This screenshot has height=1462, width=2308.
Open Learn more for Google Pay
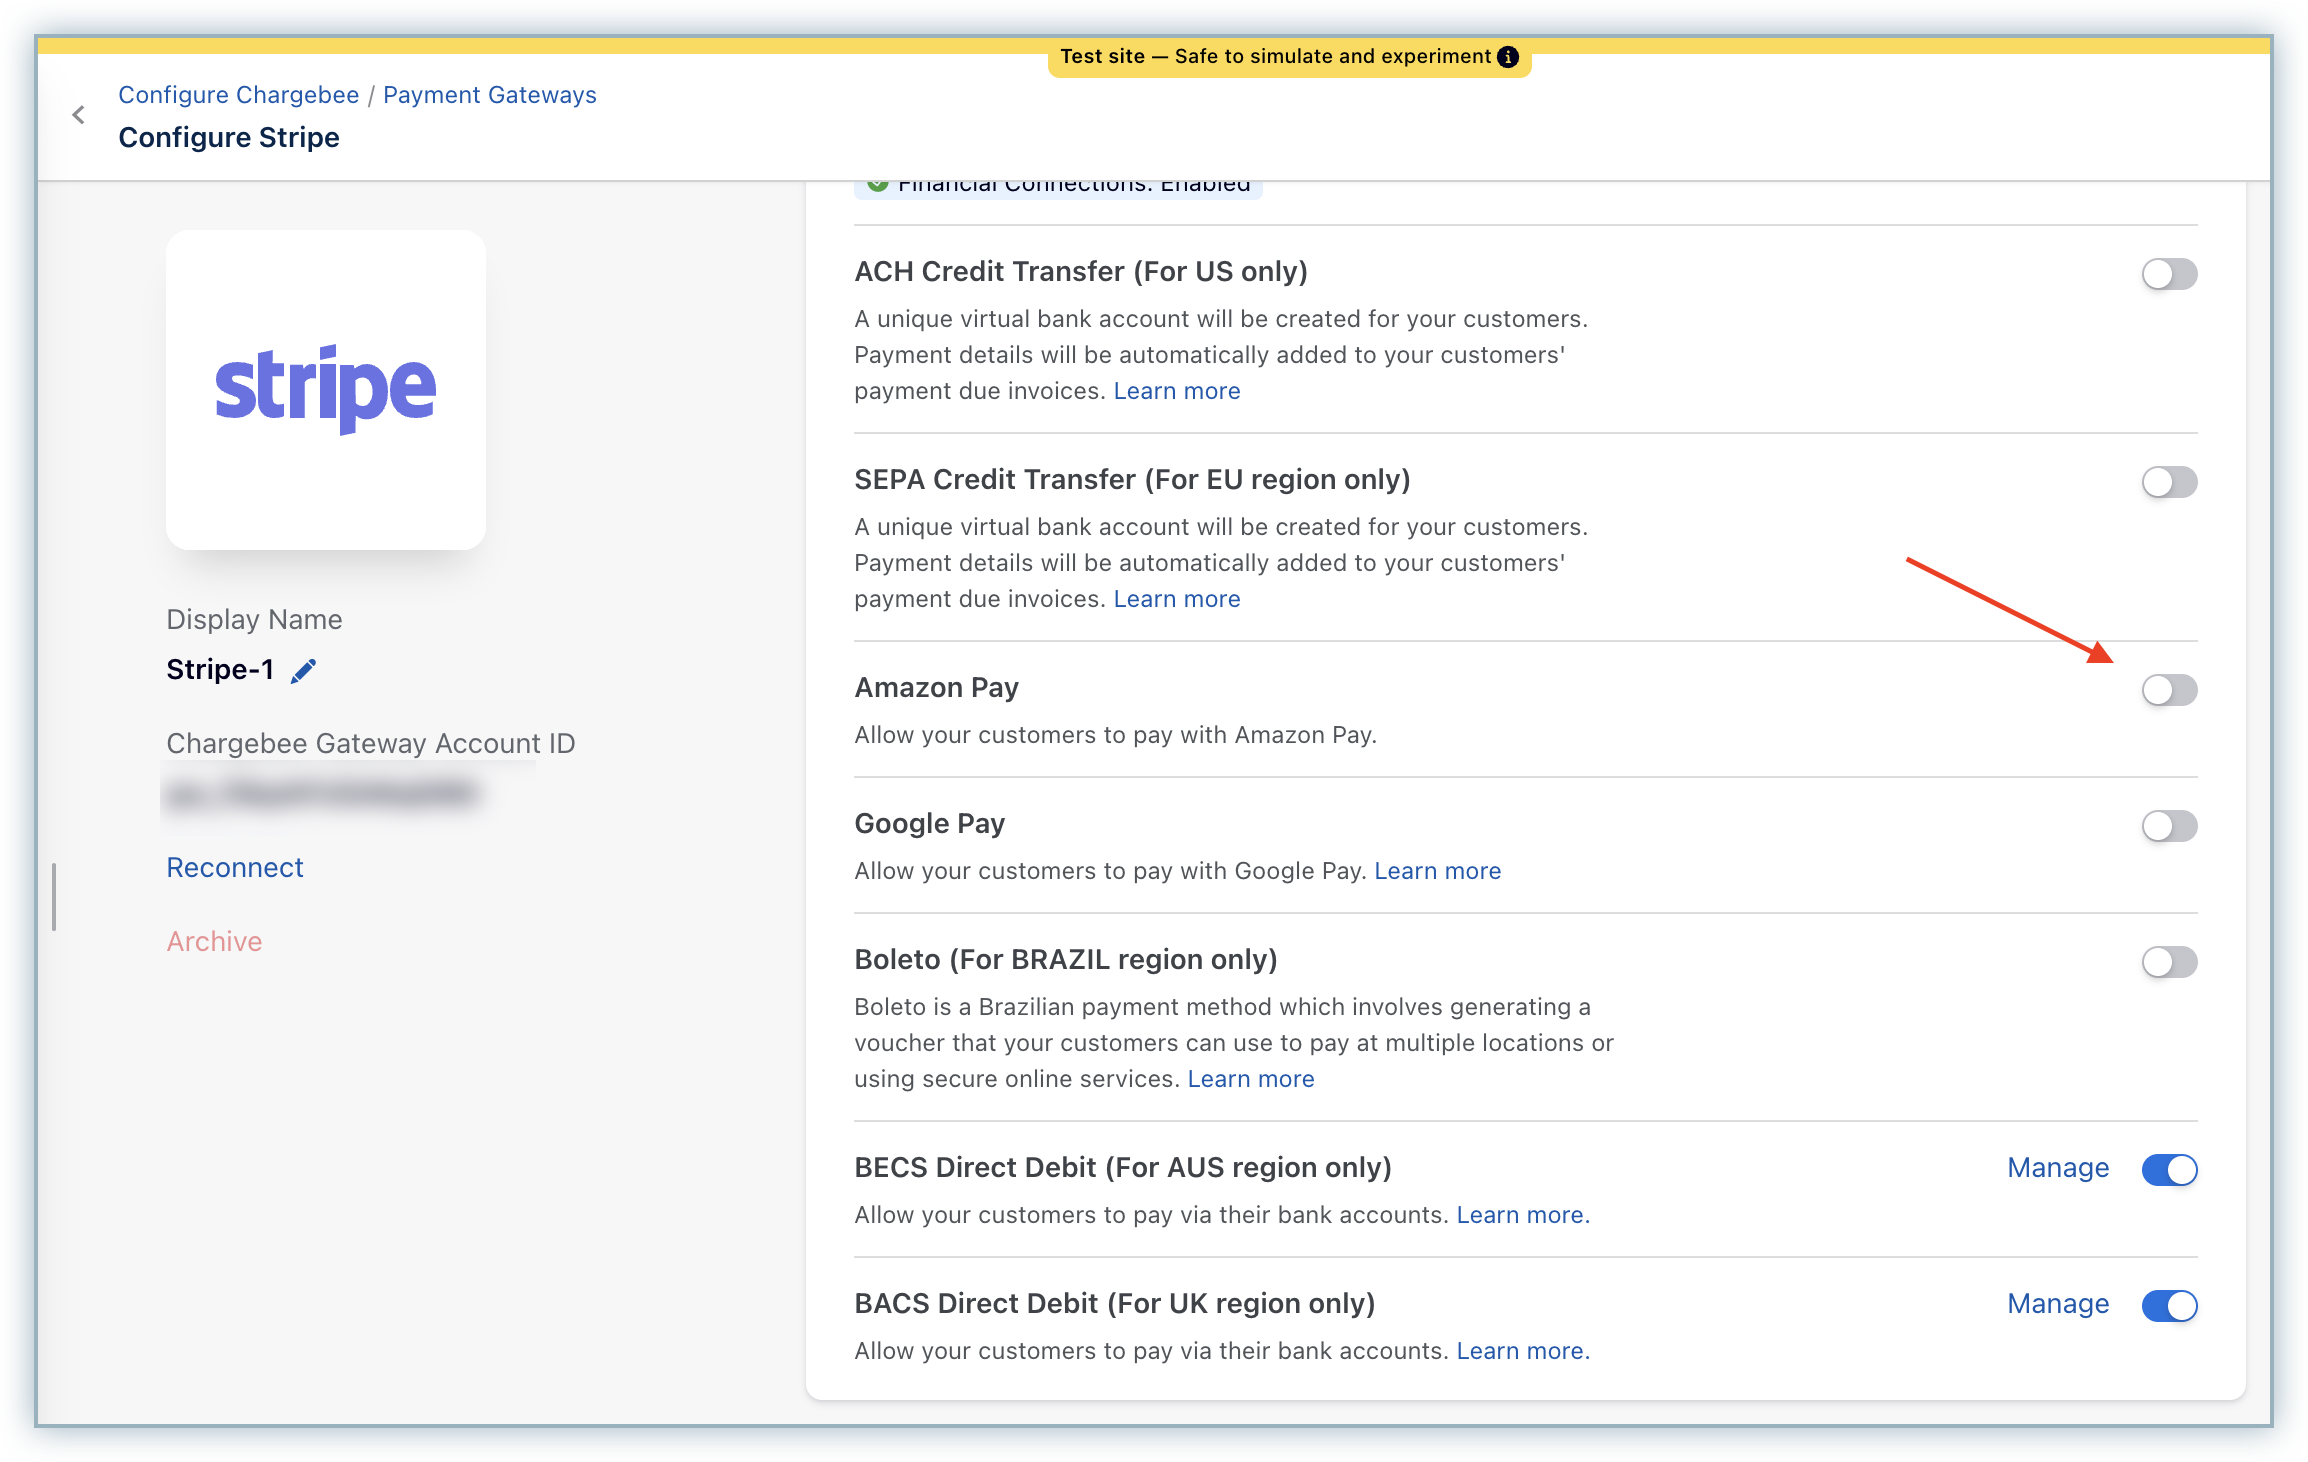(1437, 871)
